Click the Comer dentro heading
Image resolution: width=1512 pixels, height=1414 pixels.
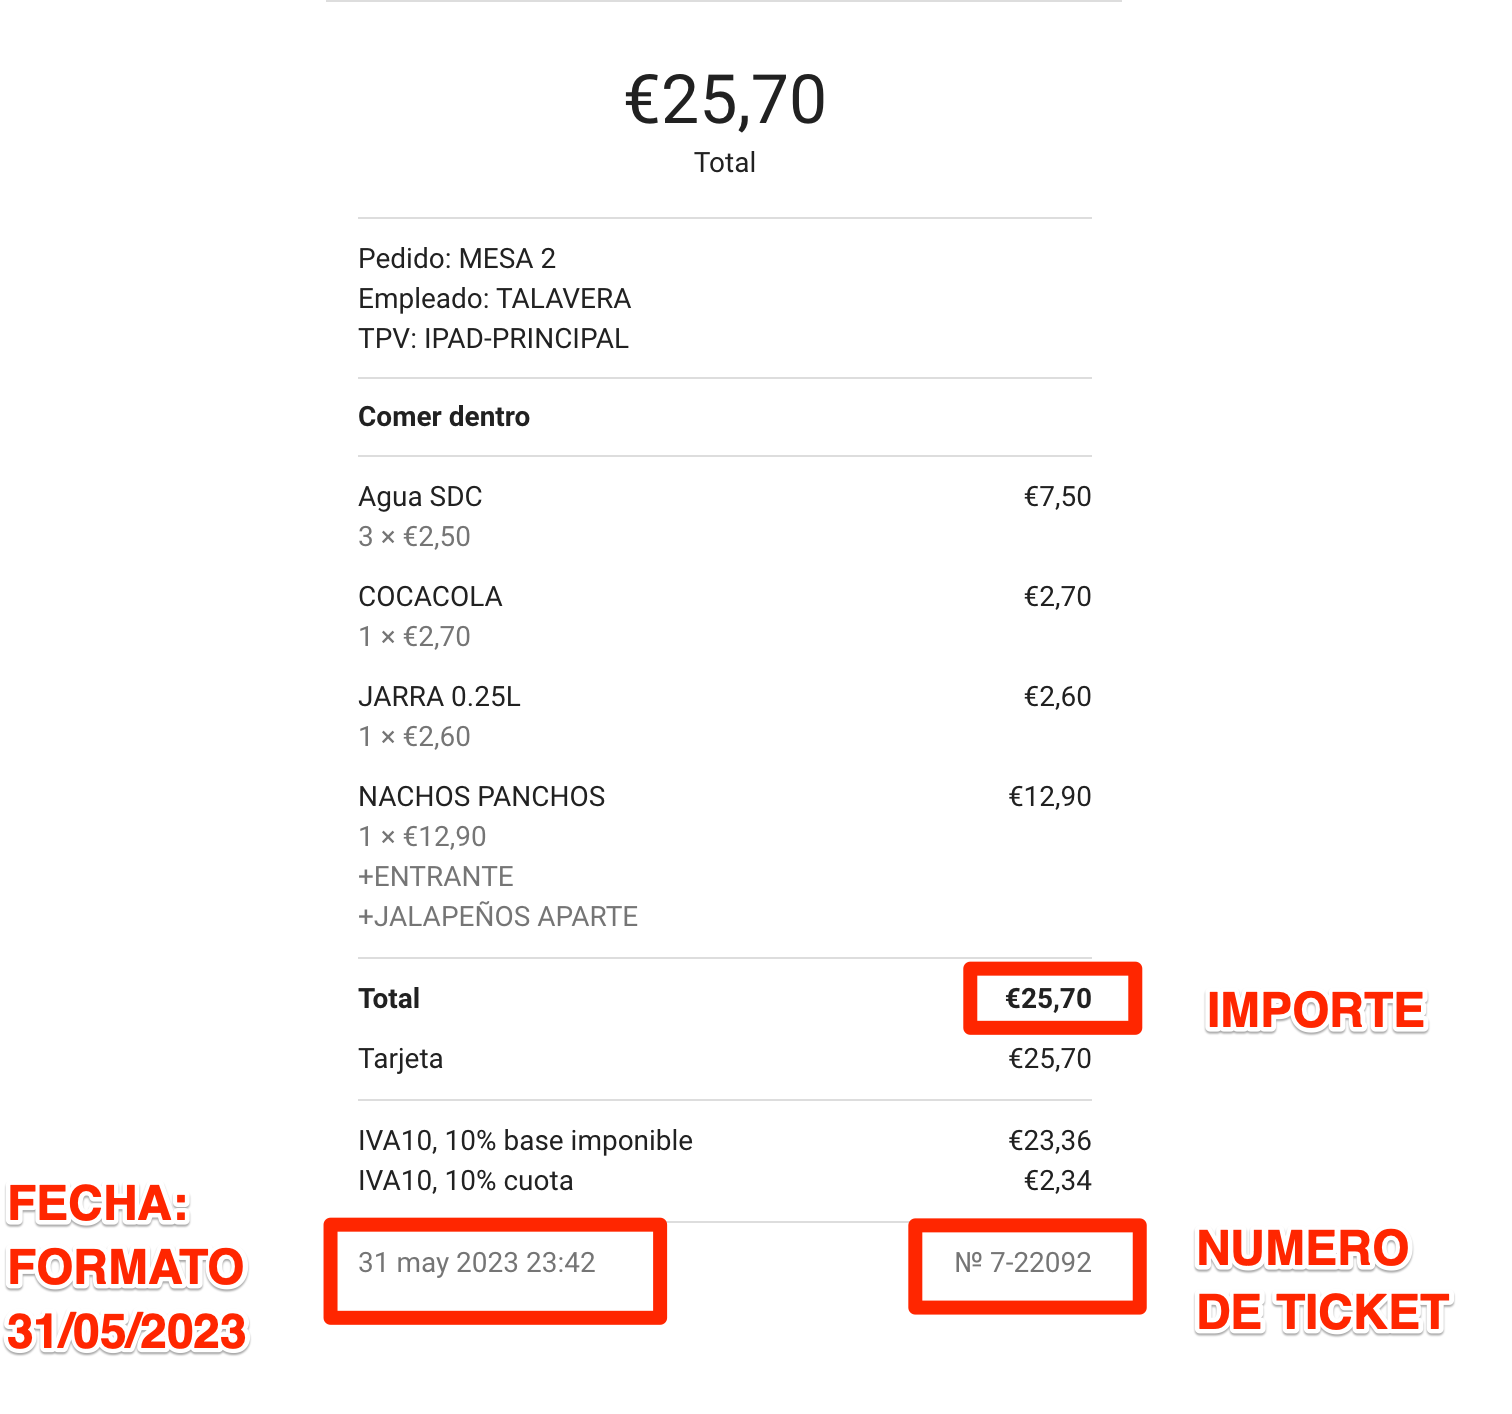(444, 417)
